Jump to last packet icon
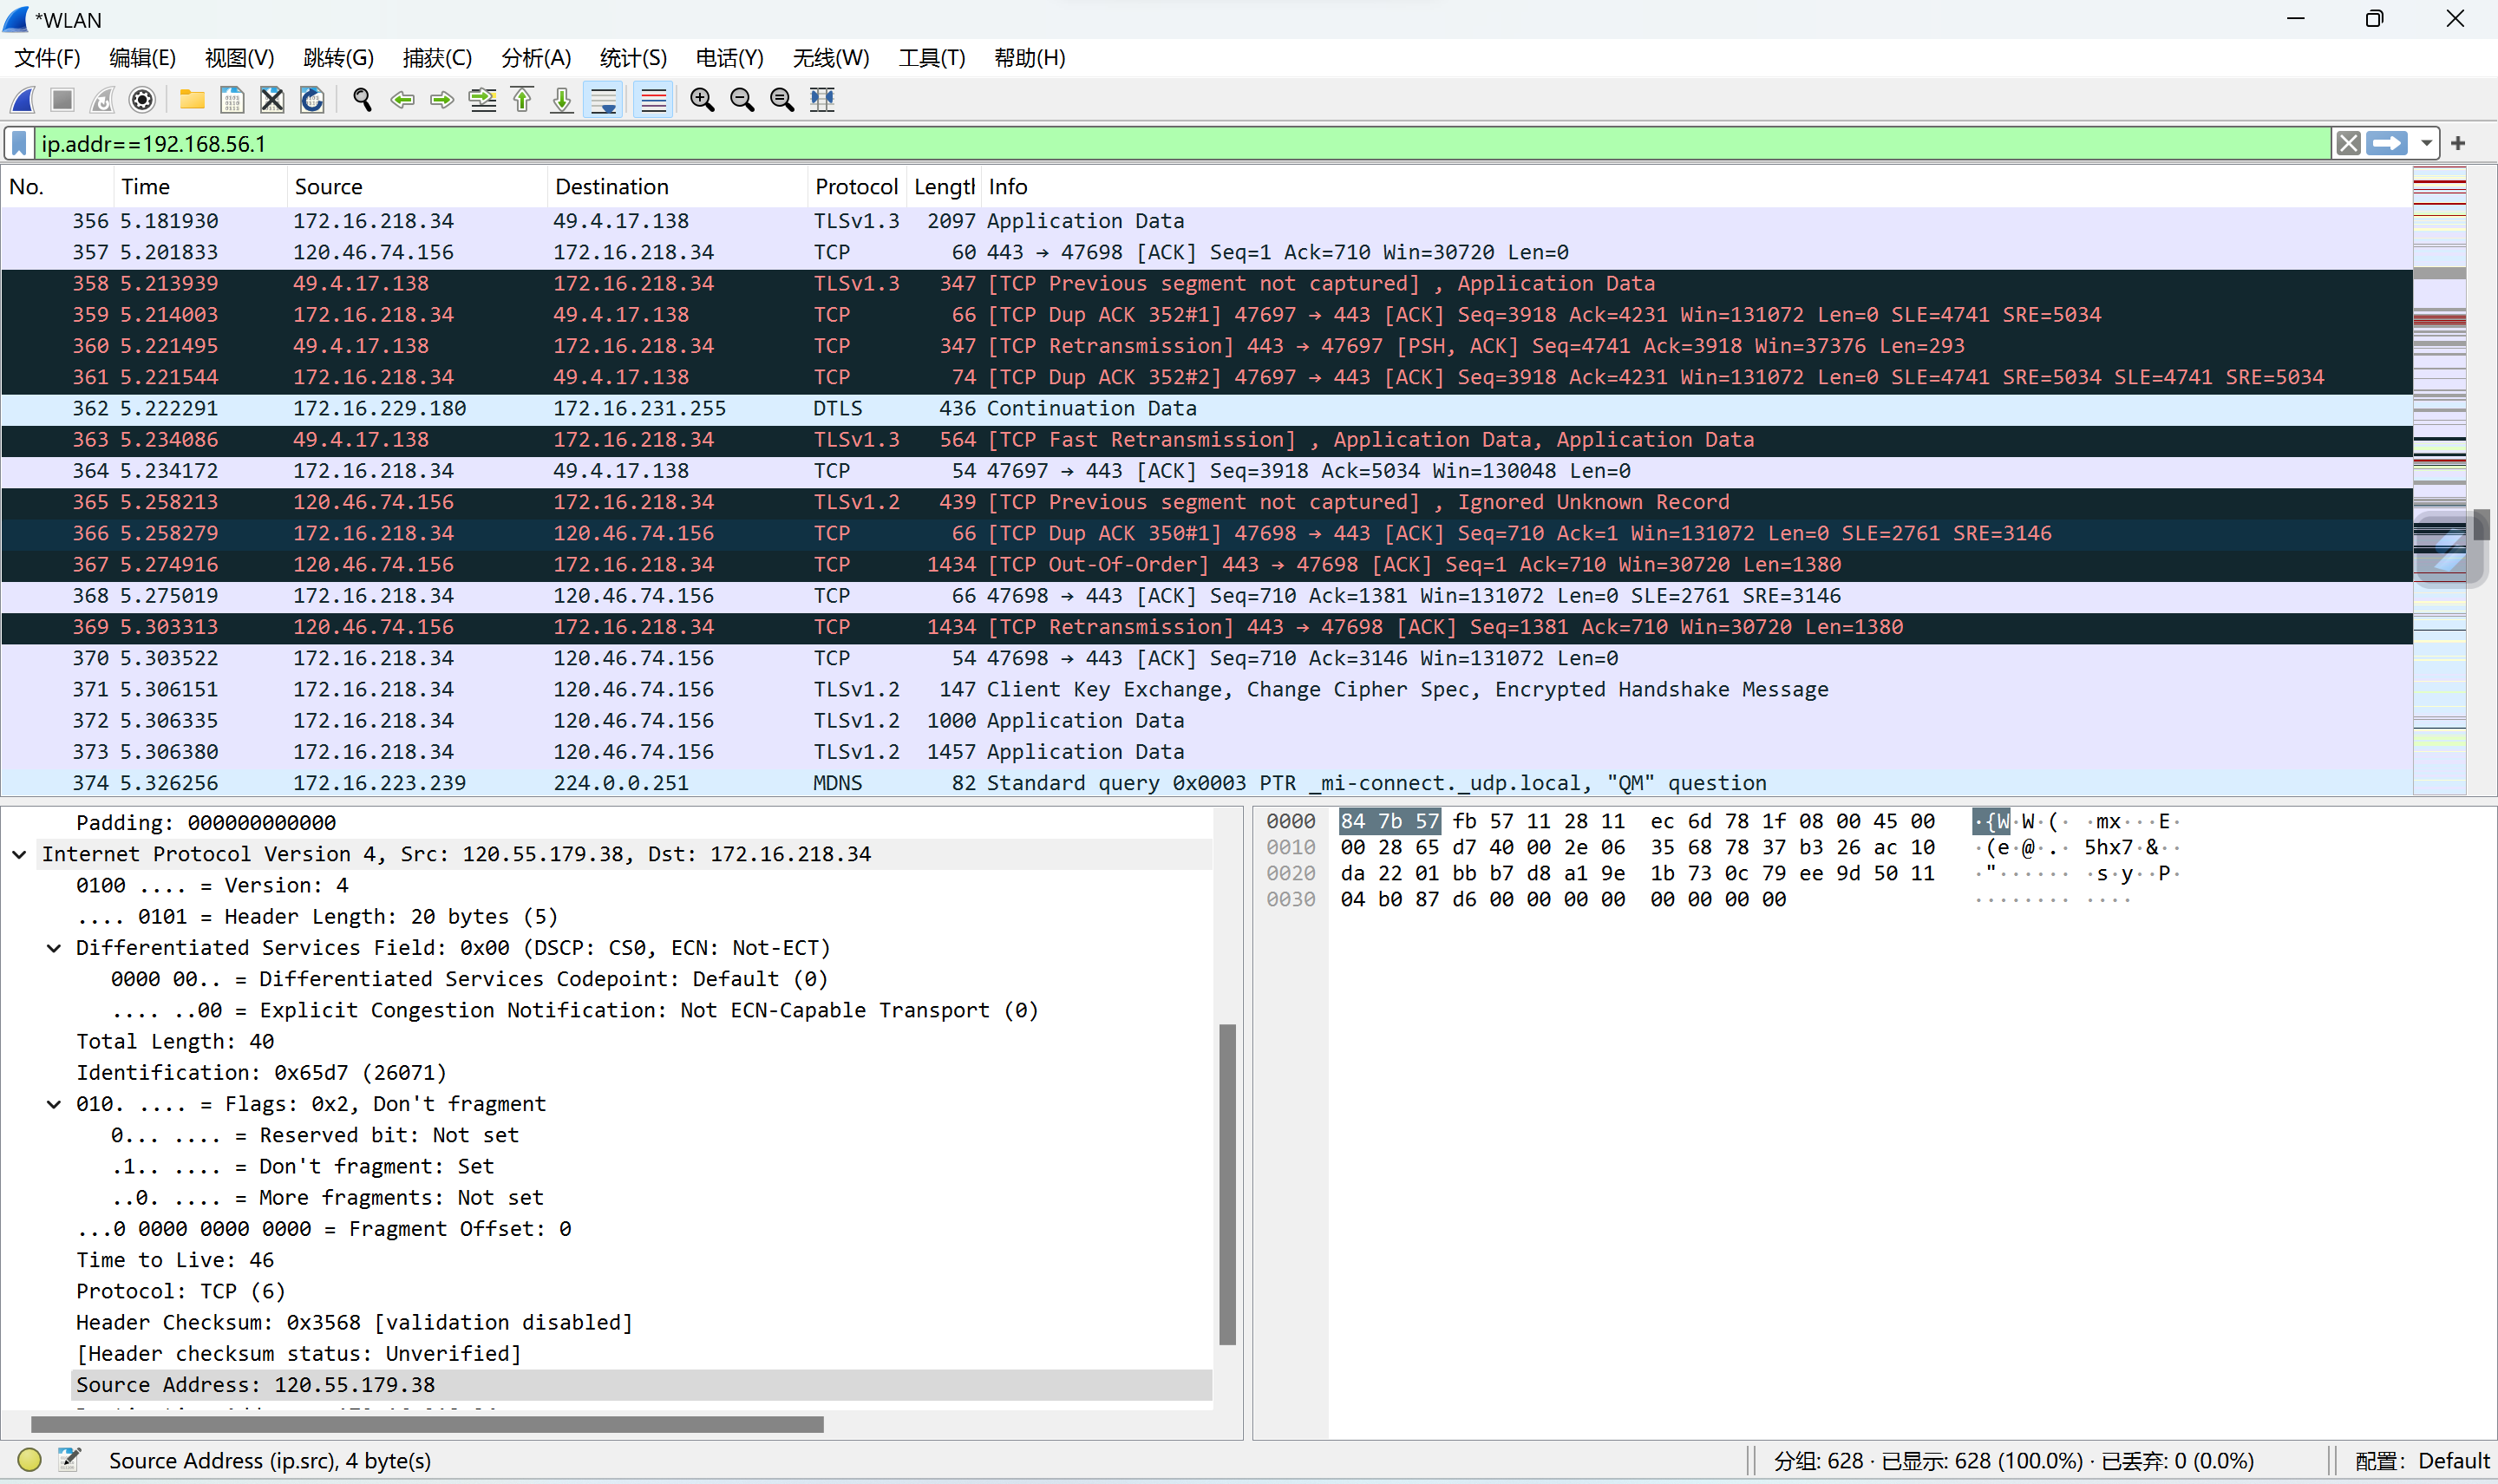 point(562,100)
